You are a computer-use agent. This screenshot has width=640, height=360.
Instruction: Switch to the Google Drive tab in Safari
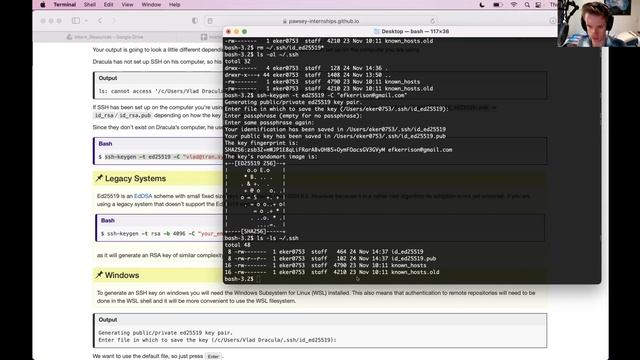point(105,37)
